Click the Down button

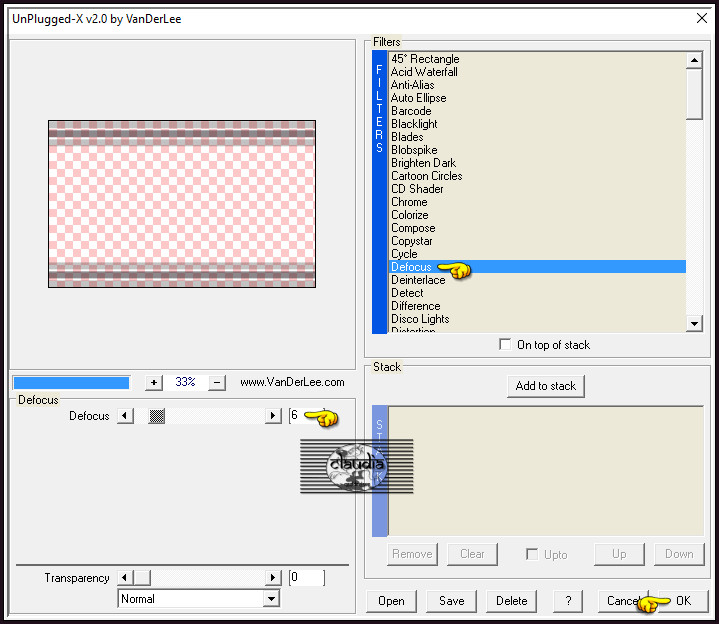coord(679,554)
